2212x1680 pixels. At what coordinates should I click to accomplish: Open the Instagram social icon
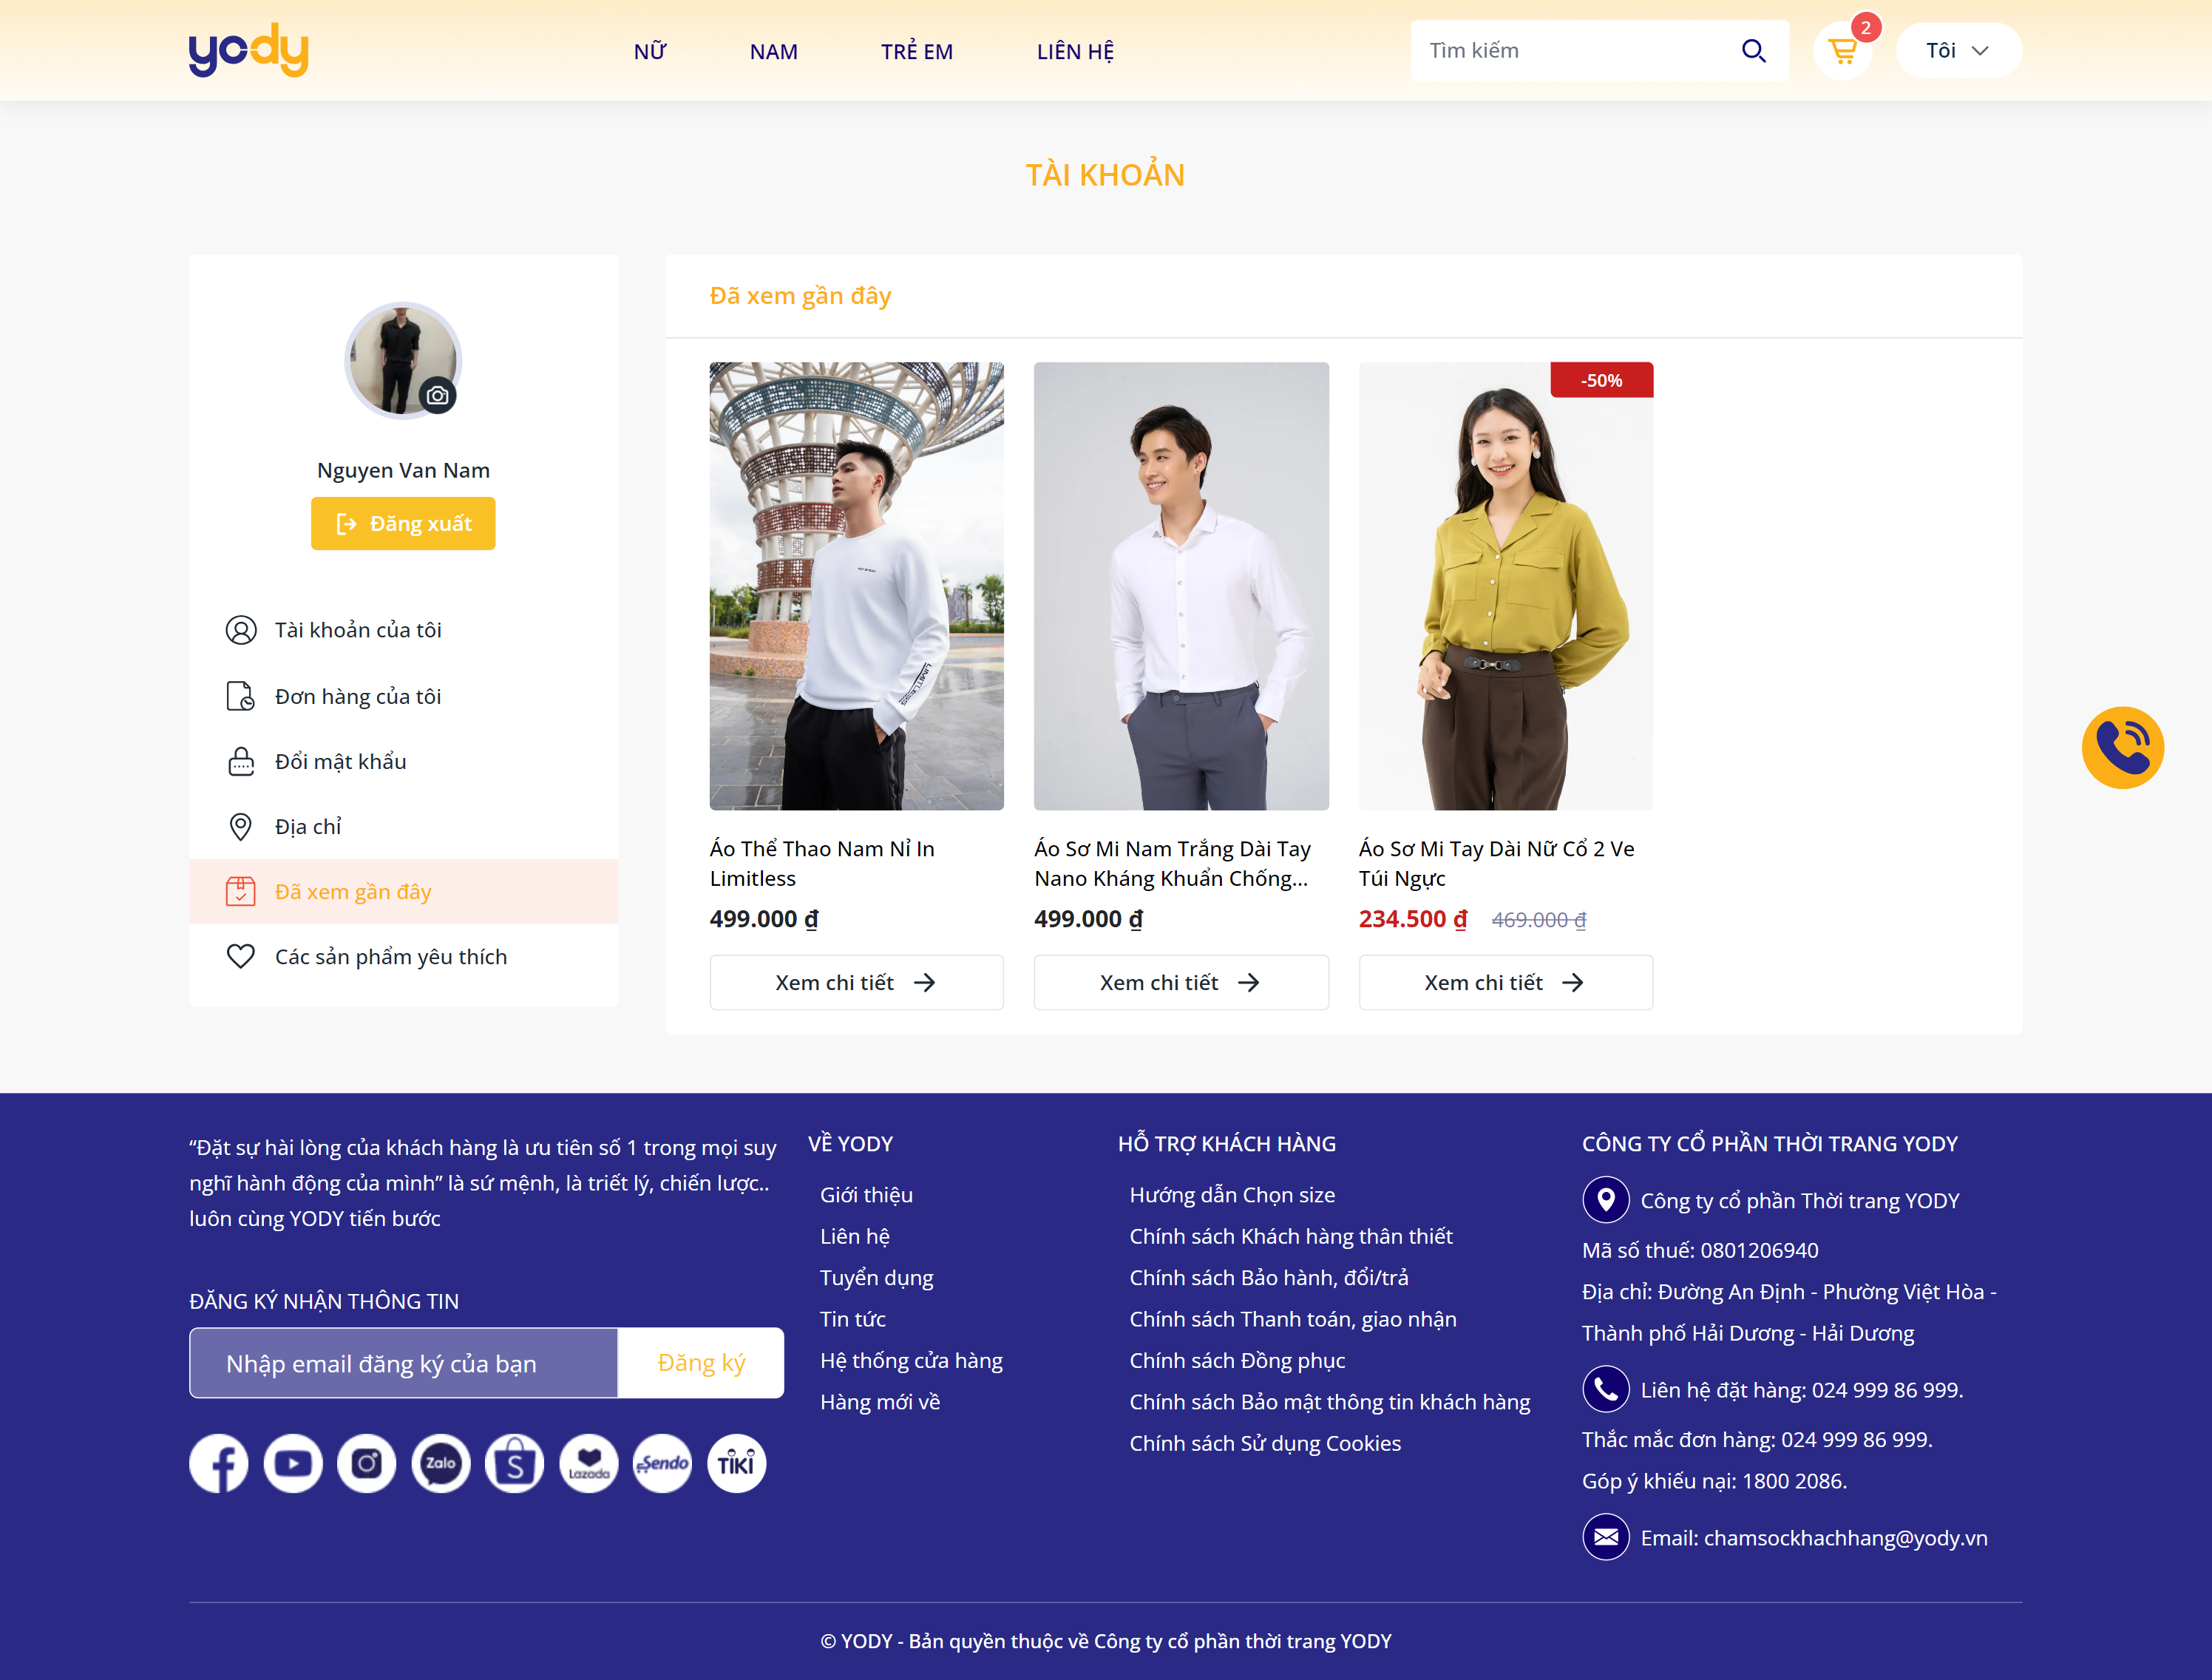click(x=367, y=1464)
